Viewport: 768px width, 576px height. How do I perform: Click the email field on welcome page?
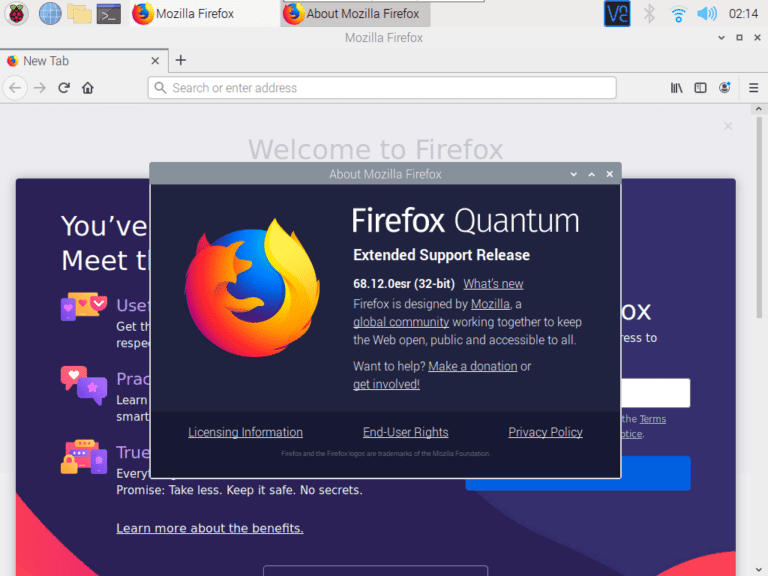click(655, 393)
